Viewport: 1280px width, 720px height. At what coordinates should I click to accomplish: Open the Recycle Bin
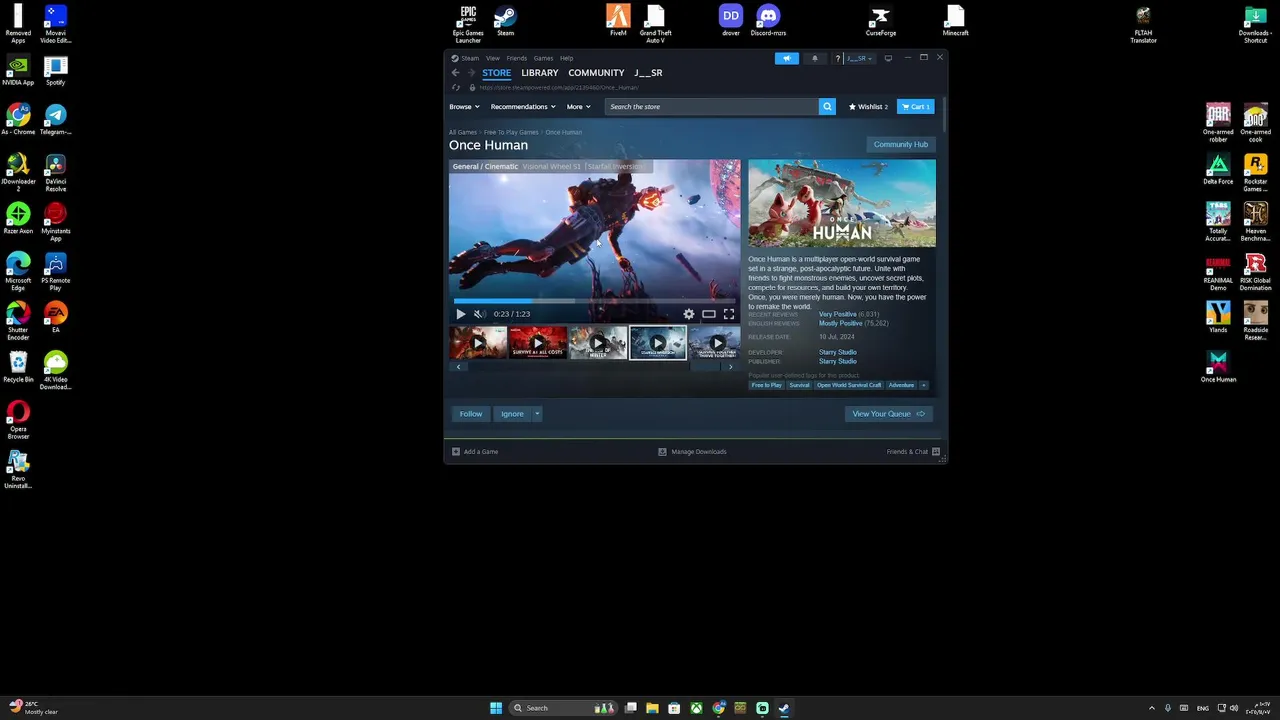18,367
